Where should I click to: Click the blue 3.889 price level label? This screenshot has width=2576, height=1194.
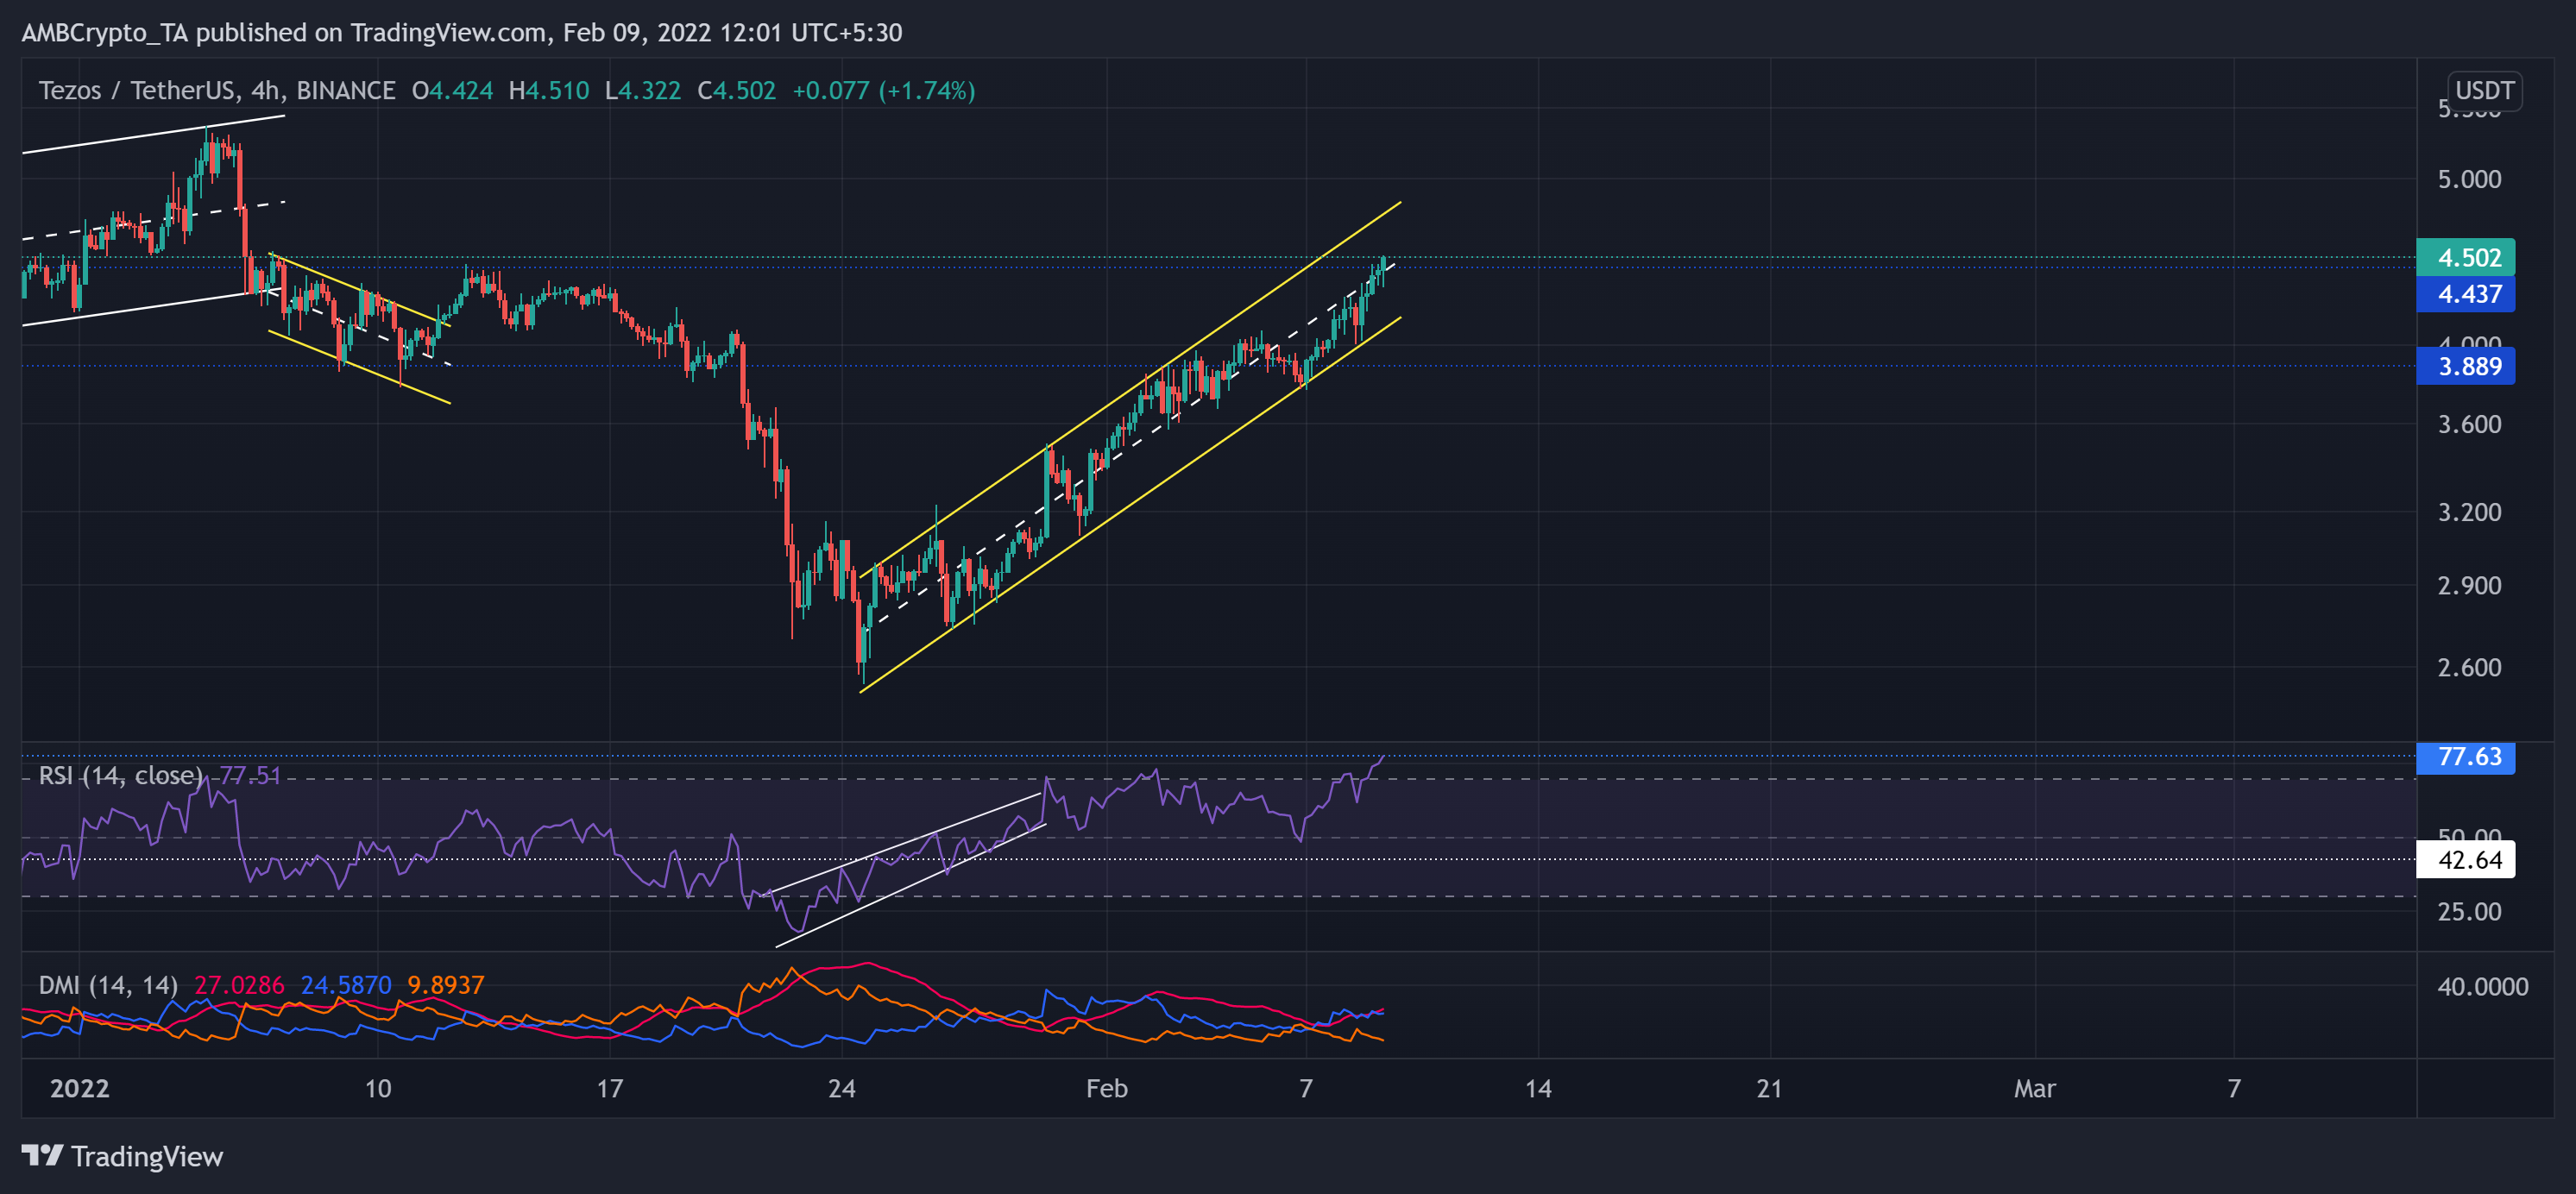point(2465,366)
